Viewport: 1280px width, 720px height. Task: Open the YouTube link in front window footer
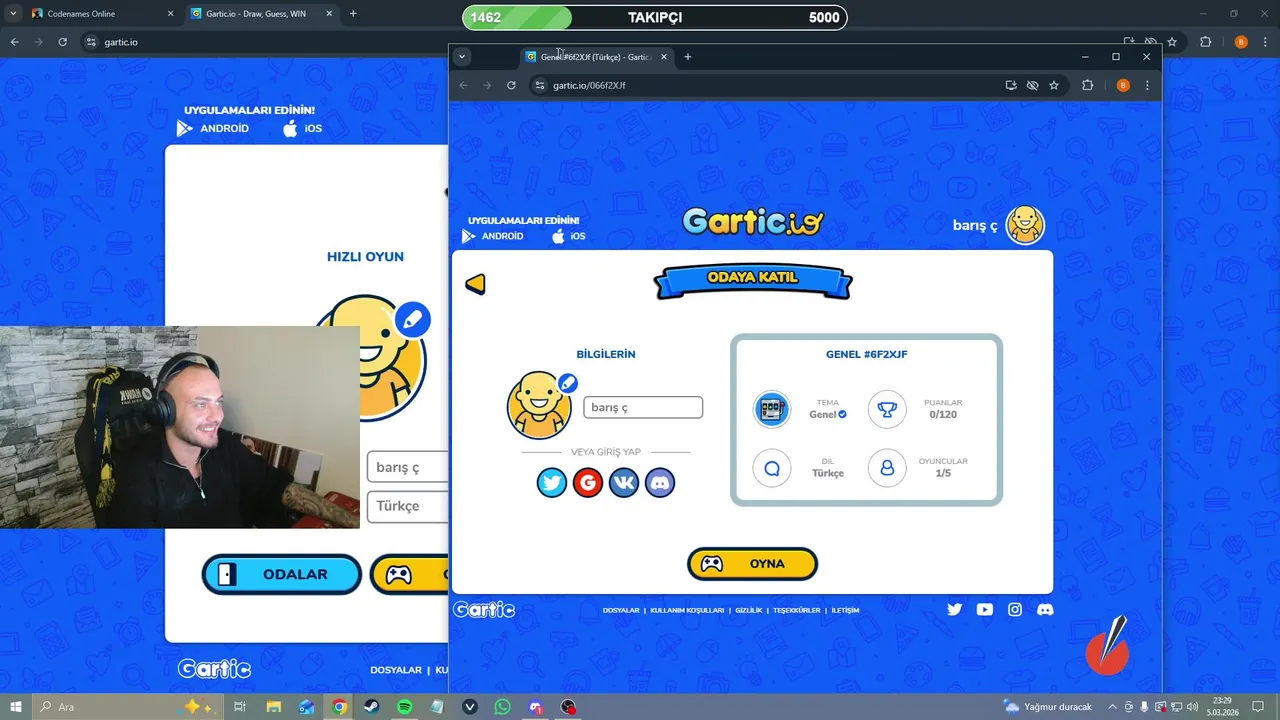(985, 609)
